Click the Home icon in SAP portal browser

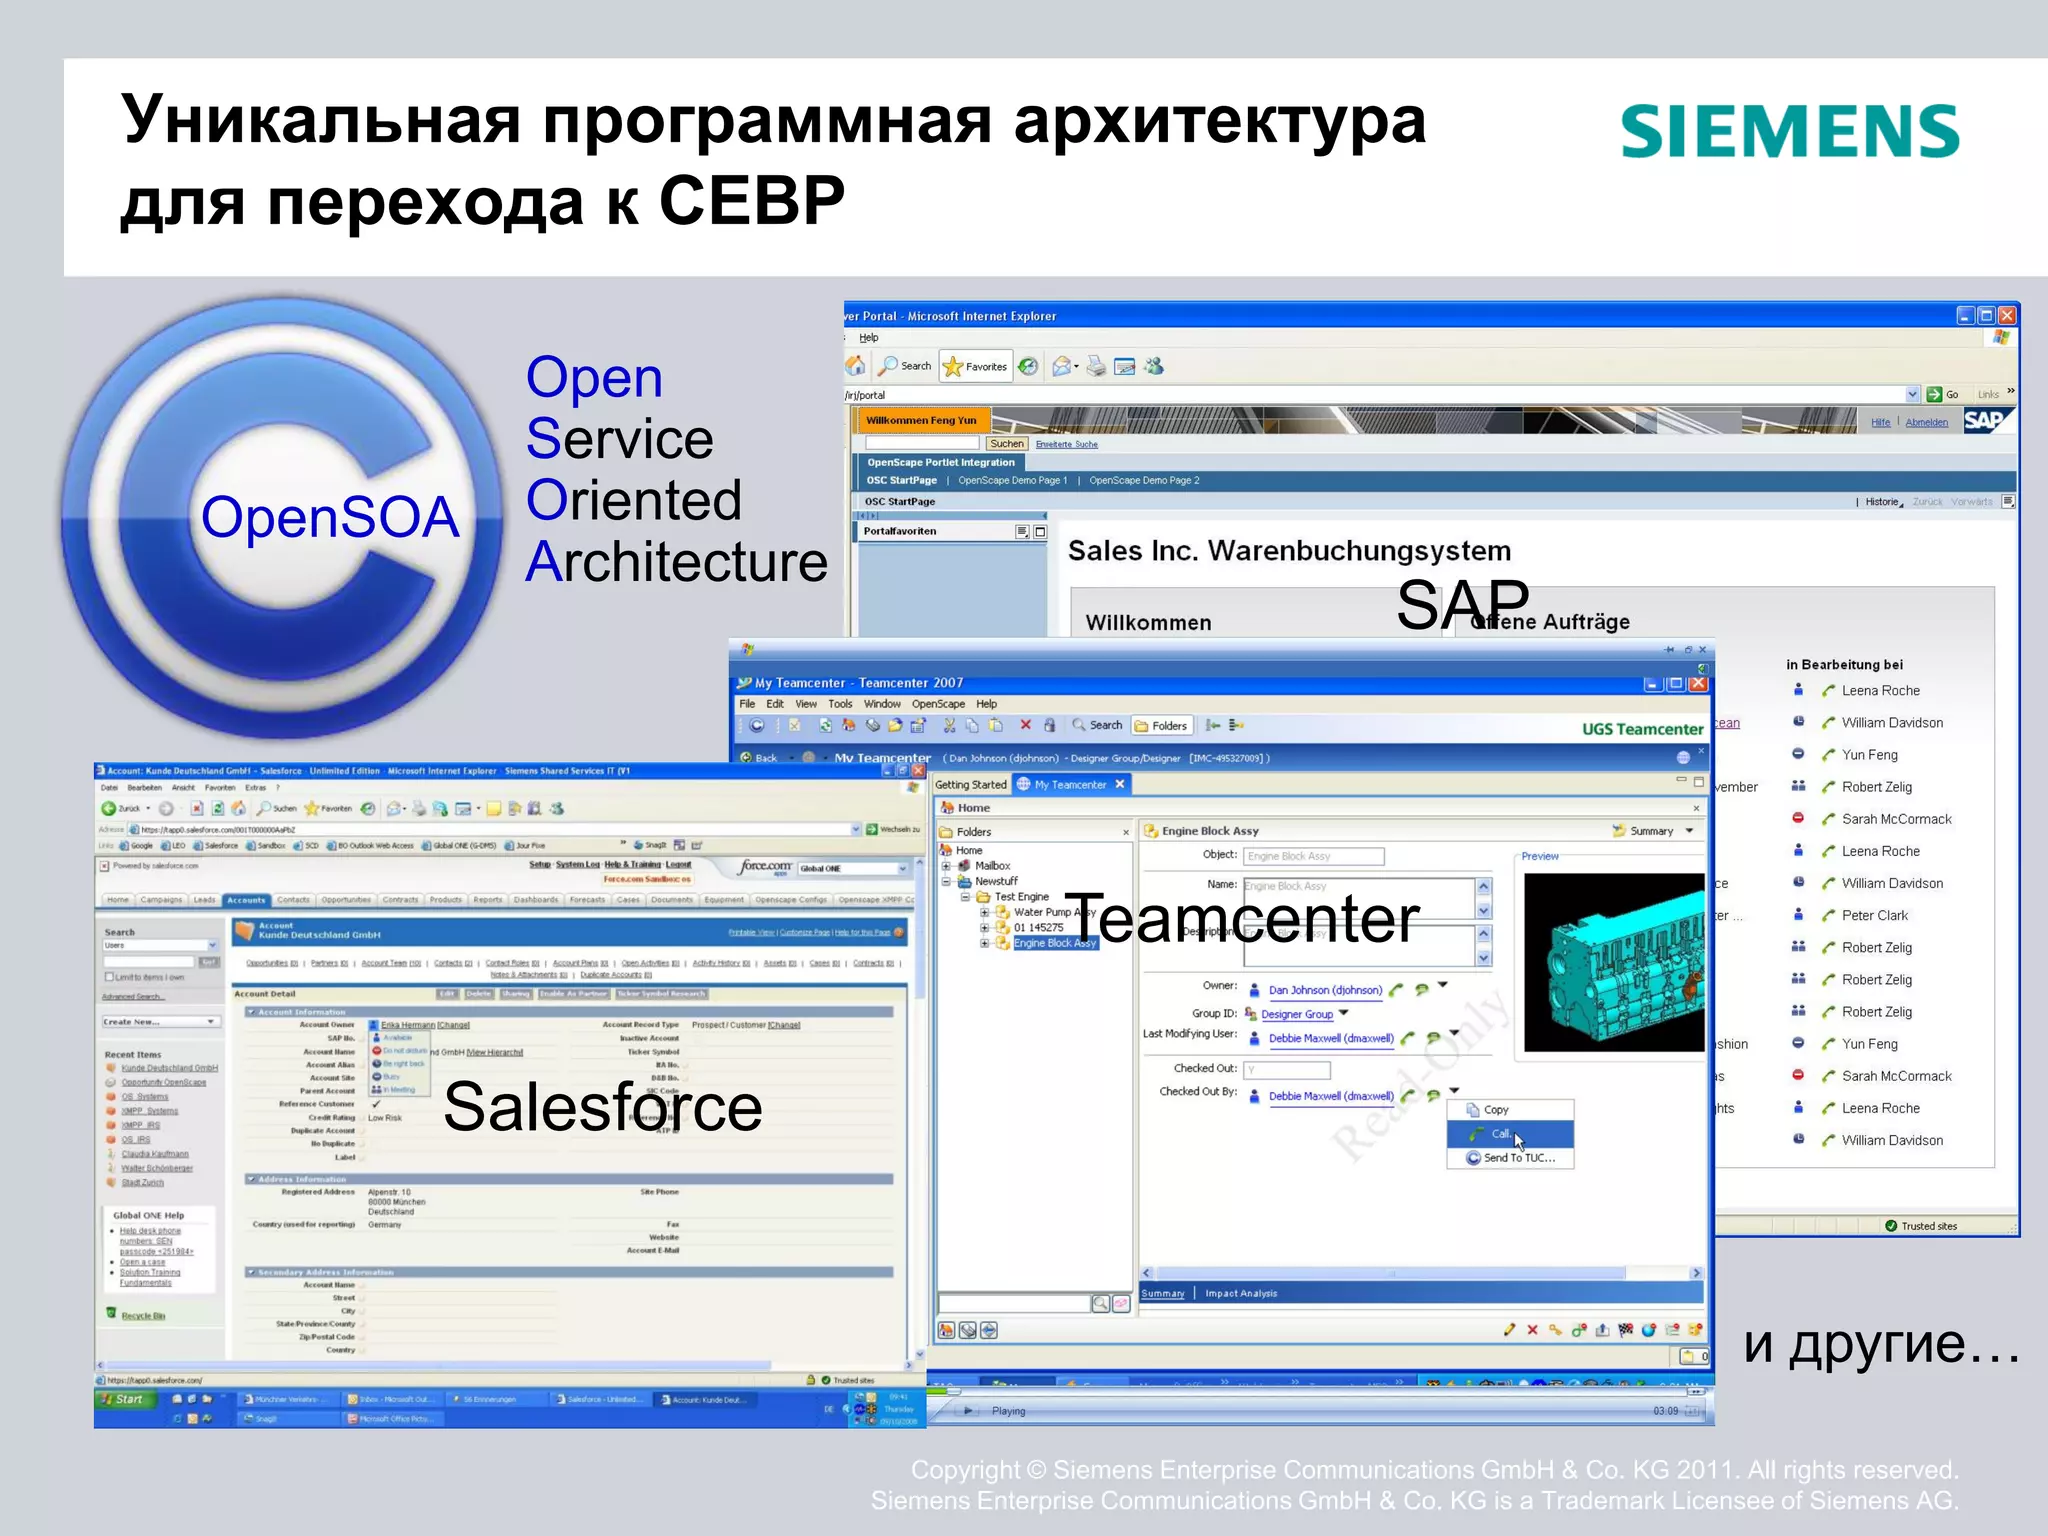point(856,366)
